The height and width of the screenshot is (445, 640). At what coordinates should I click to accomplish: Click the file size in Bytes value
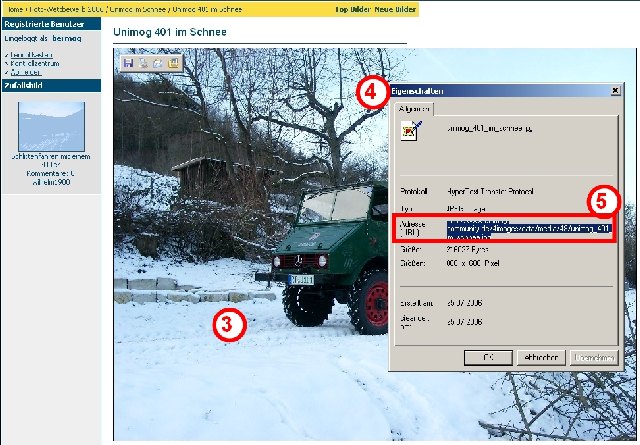click(468, 249)
